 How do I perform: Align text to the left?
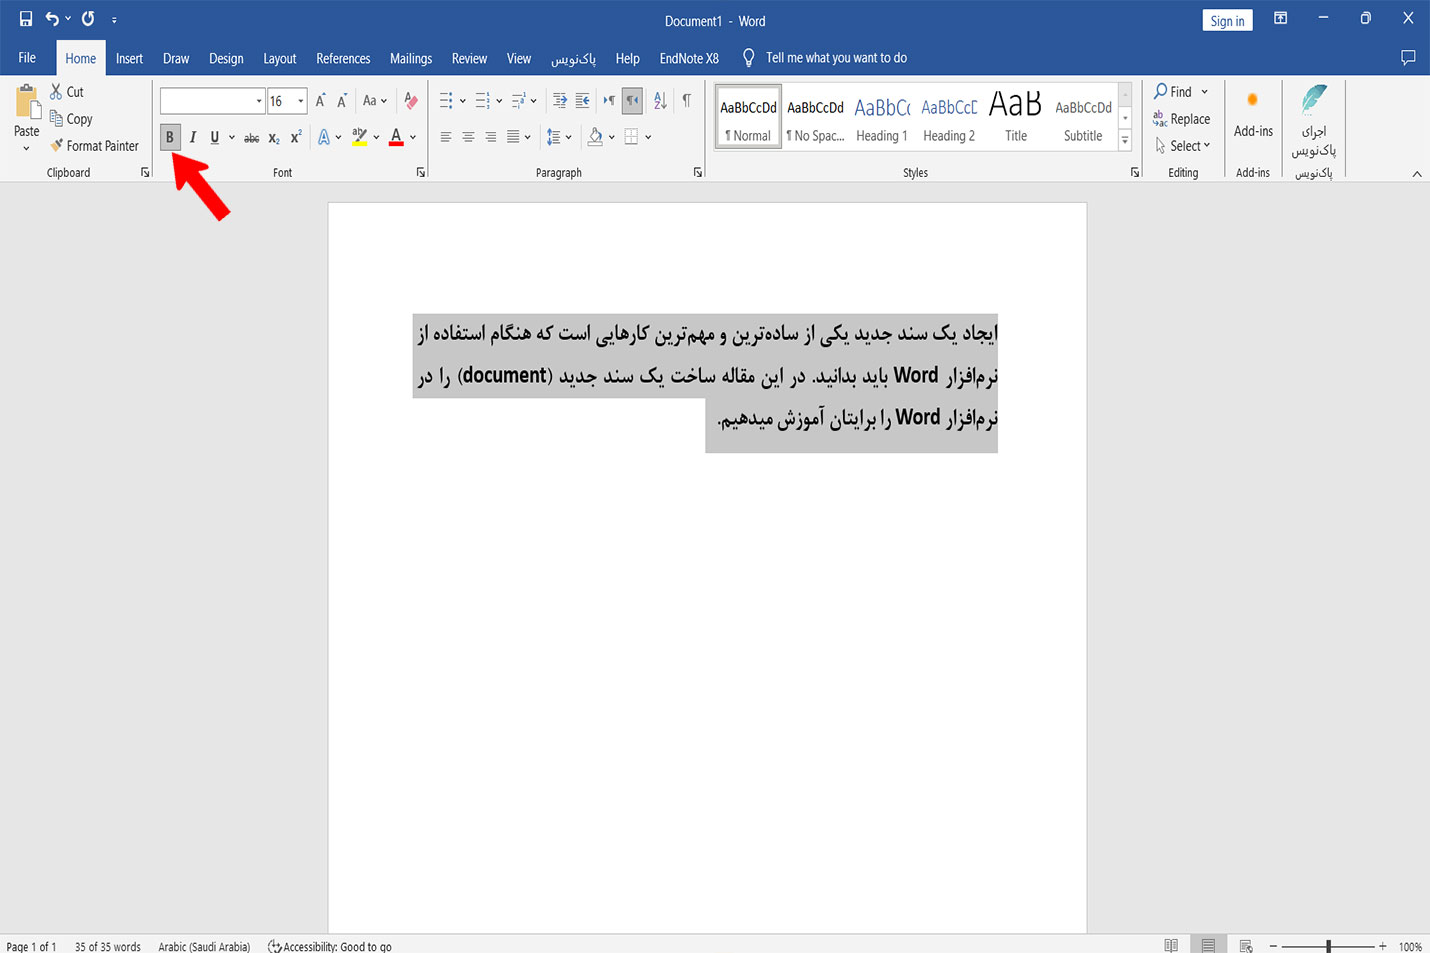pos(446,137)
